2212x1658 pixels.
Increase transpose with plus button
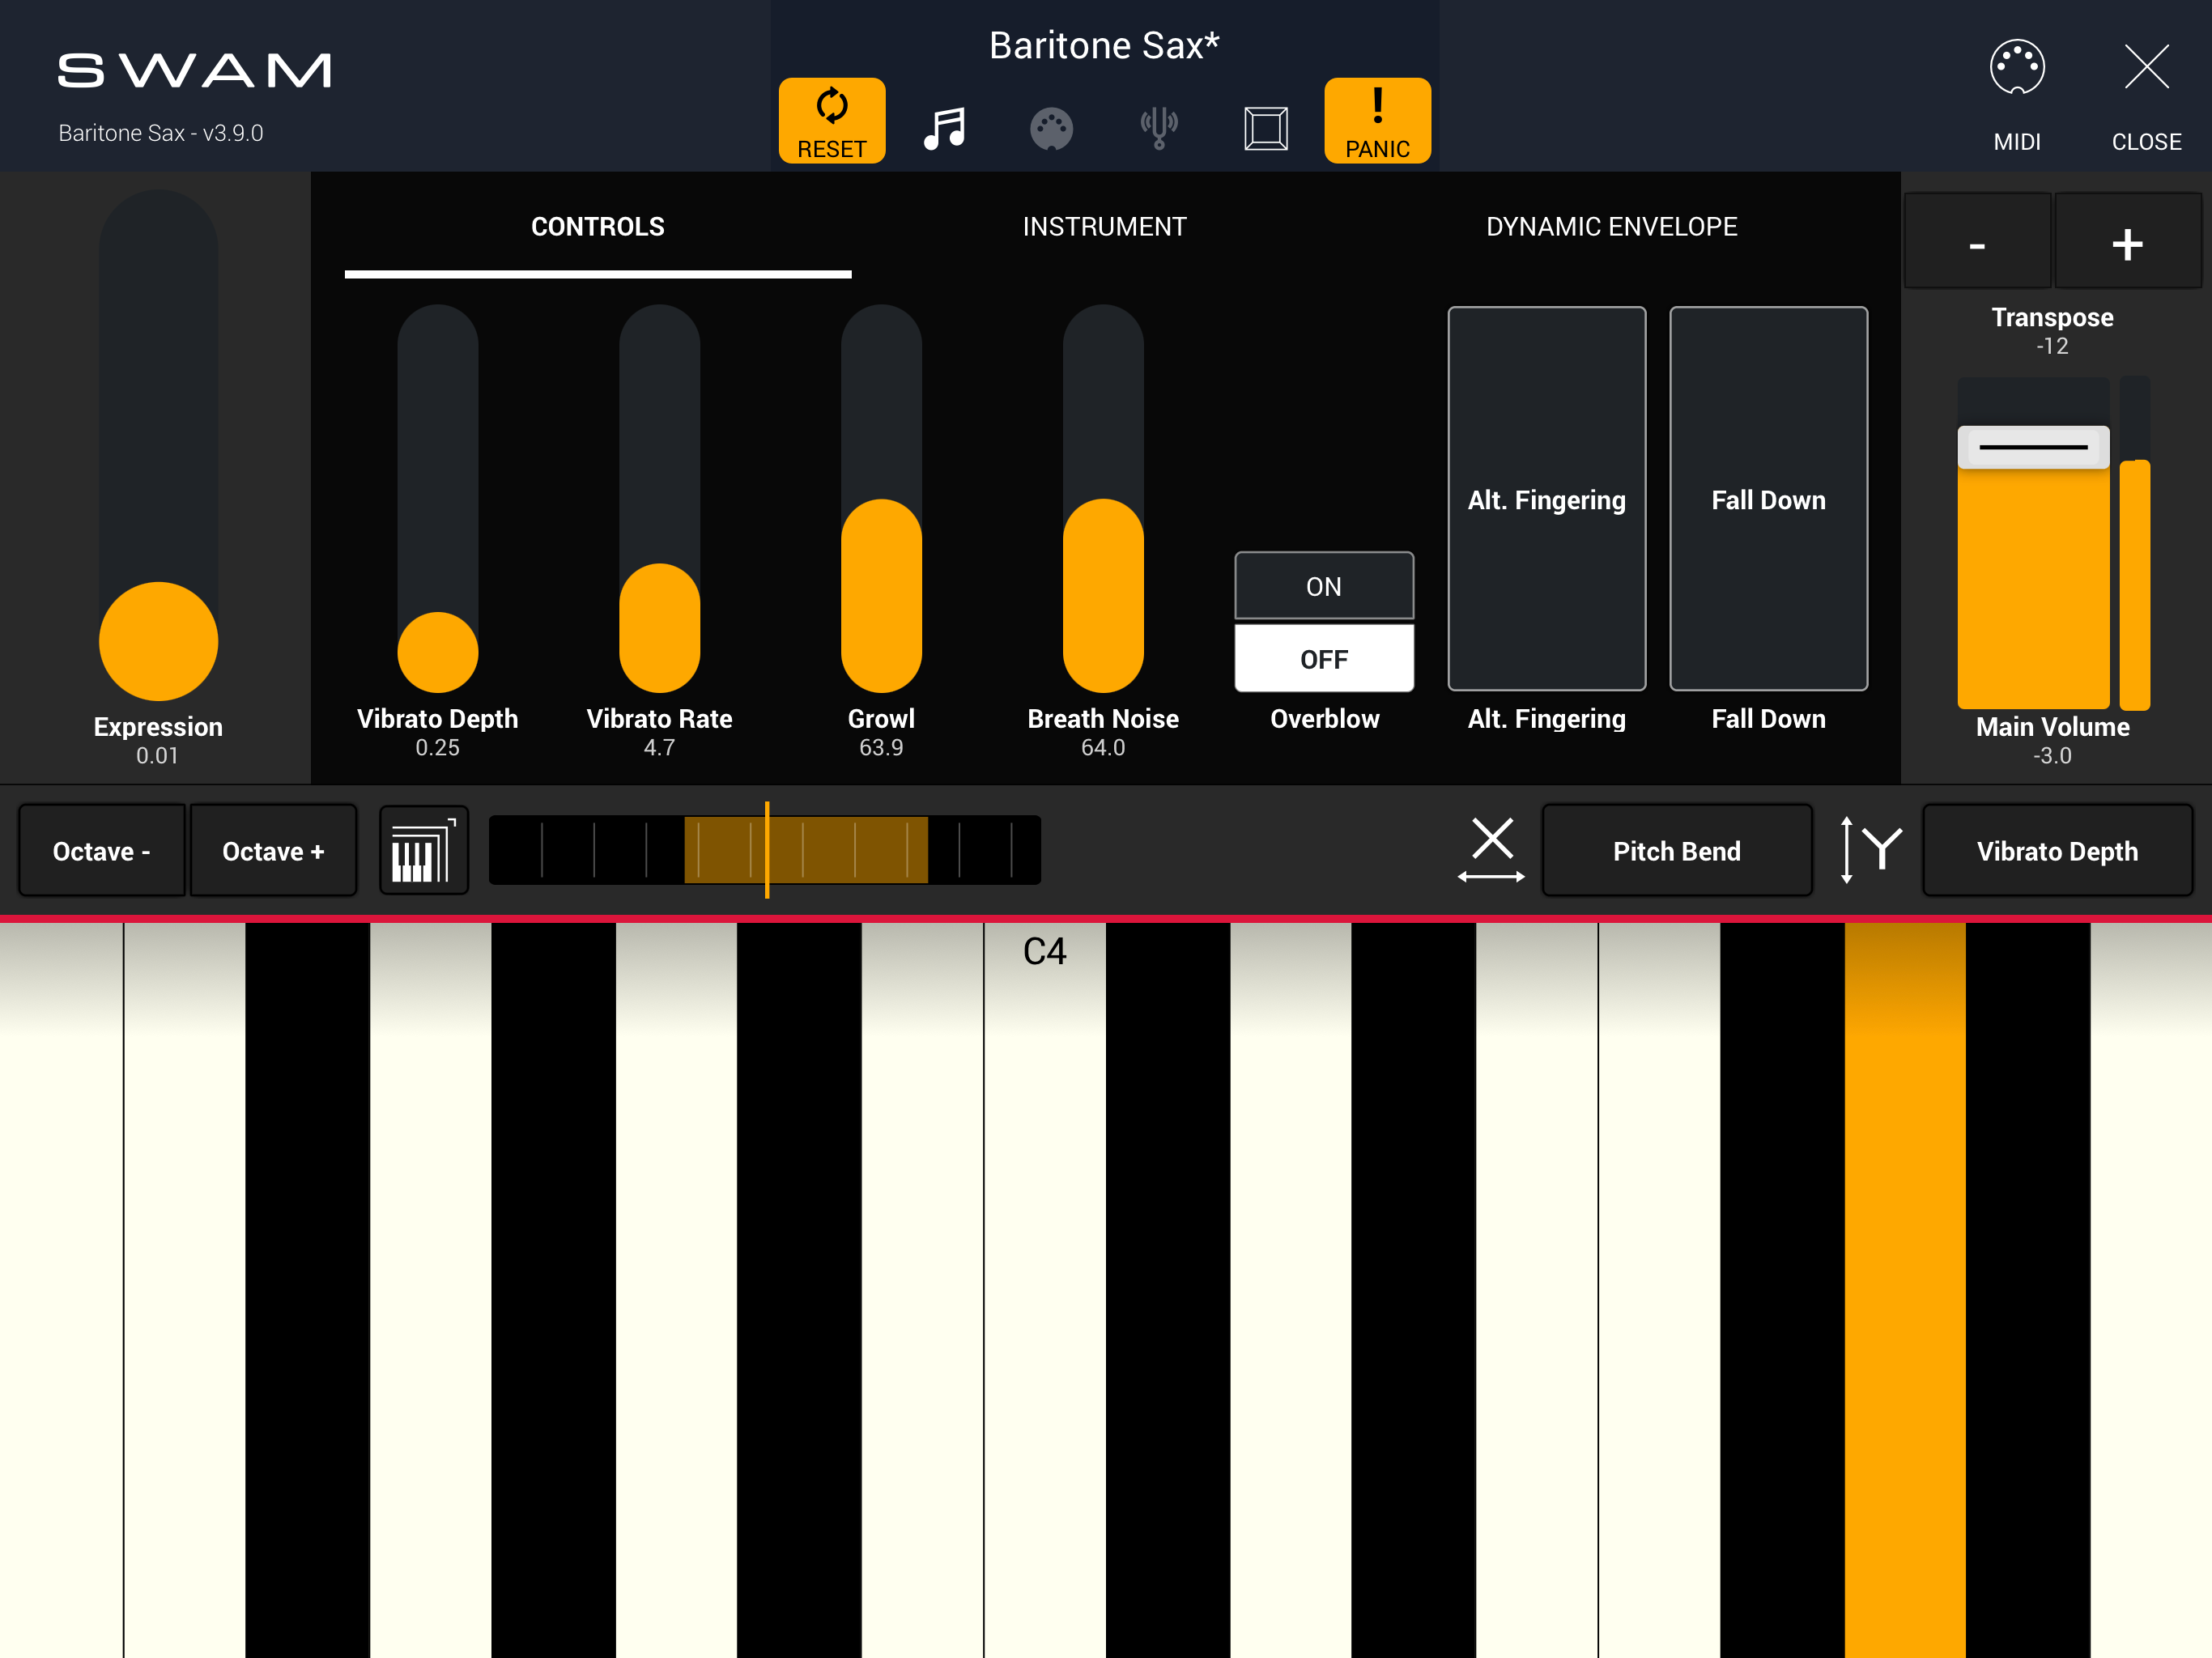(2127, 243)
